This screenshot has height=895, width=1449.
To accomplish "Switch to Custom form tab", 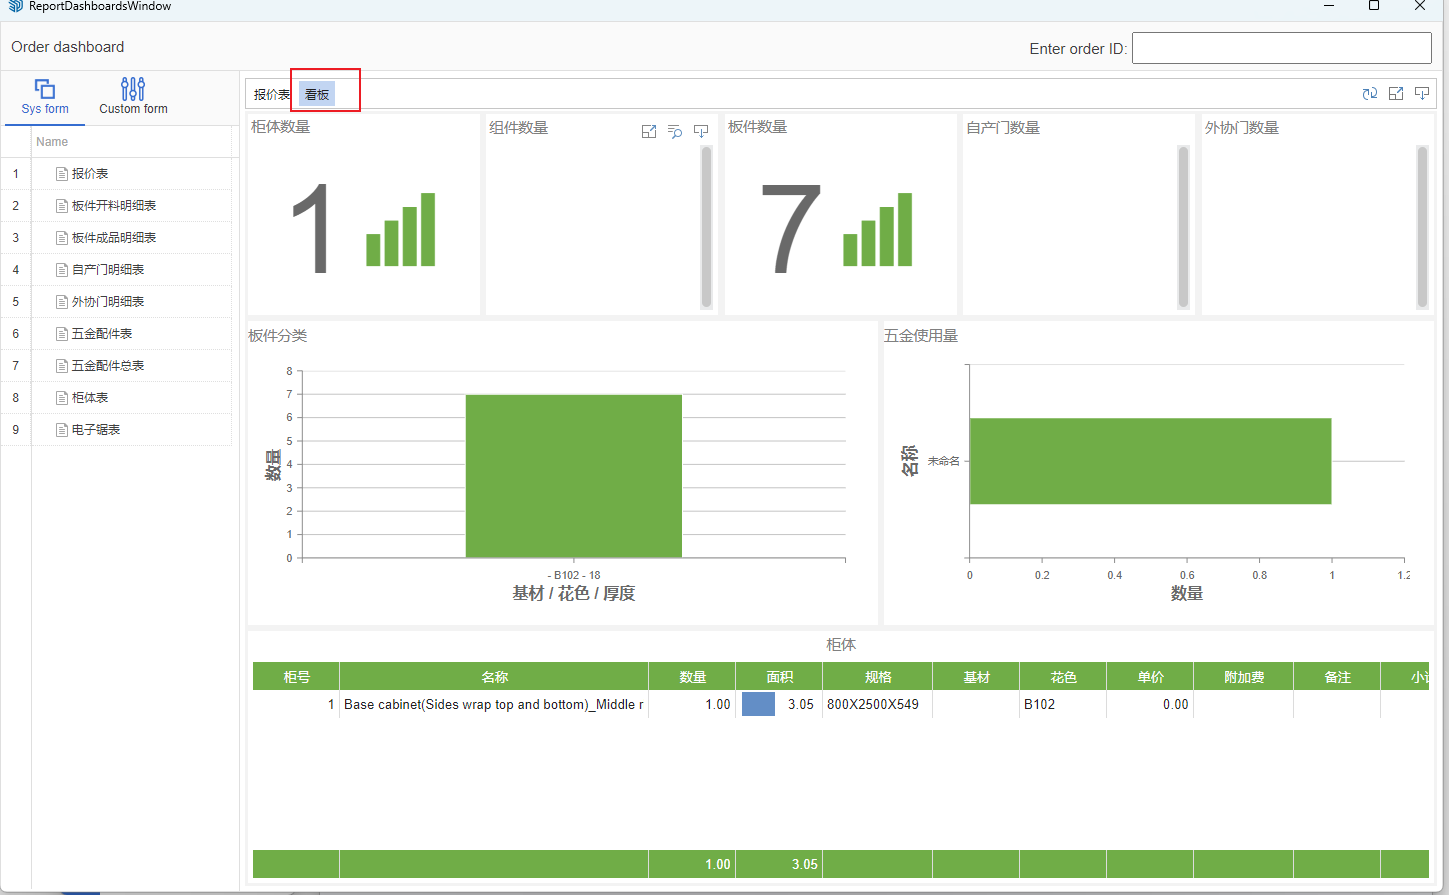I will coord(133,97).
